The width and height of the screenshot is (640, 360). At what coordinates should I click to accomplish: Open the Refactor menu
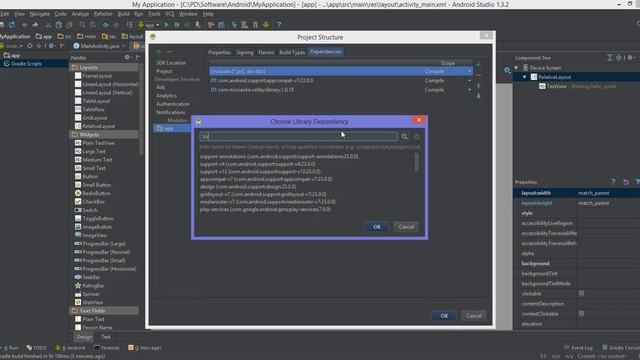[x=103, y=14]
